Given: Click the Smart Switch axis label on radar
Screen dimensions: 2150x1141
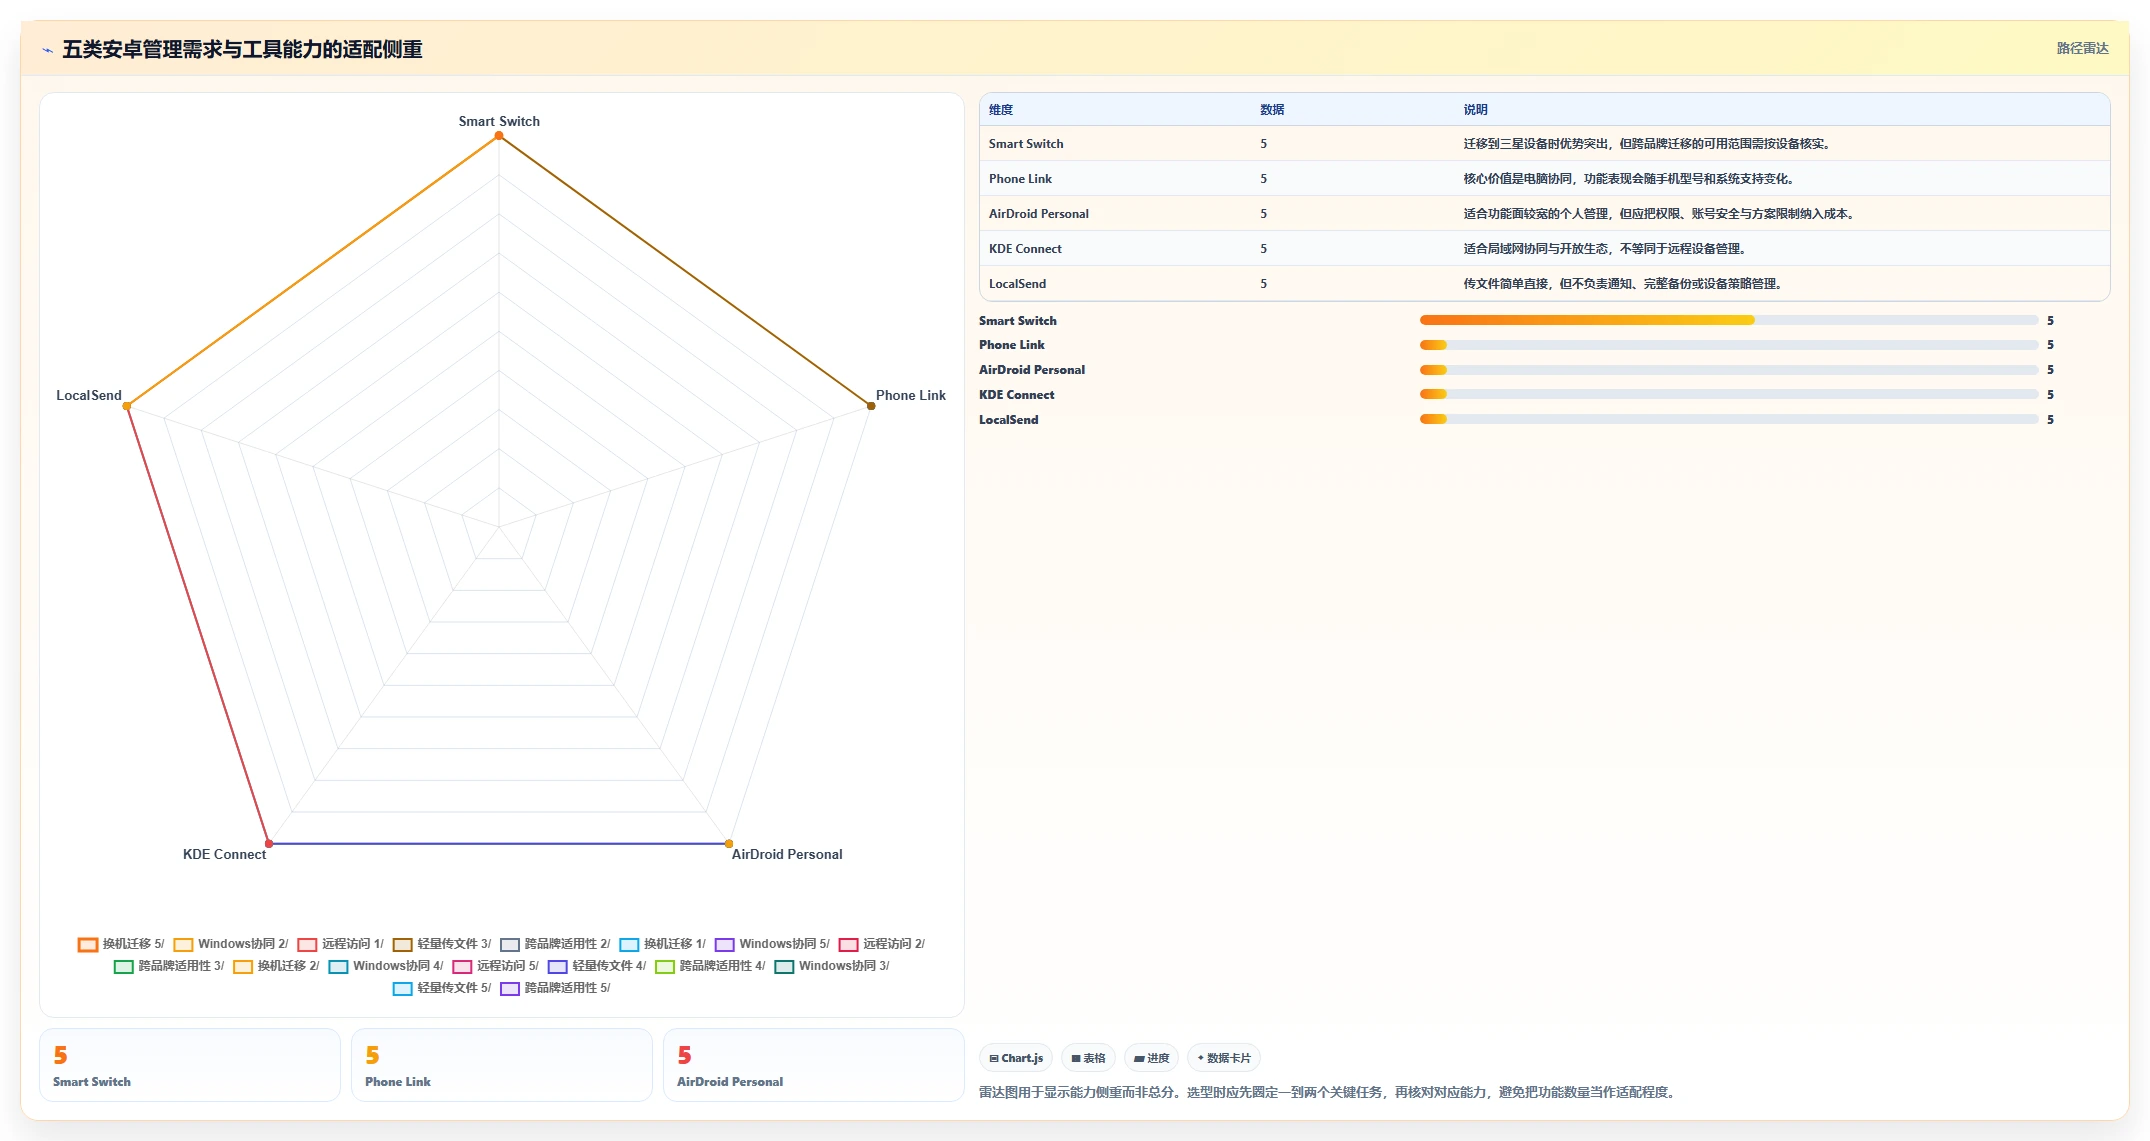Looking at the screenshot, I should click(x=499, y=121).
